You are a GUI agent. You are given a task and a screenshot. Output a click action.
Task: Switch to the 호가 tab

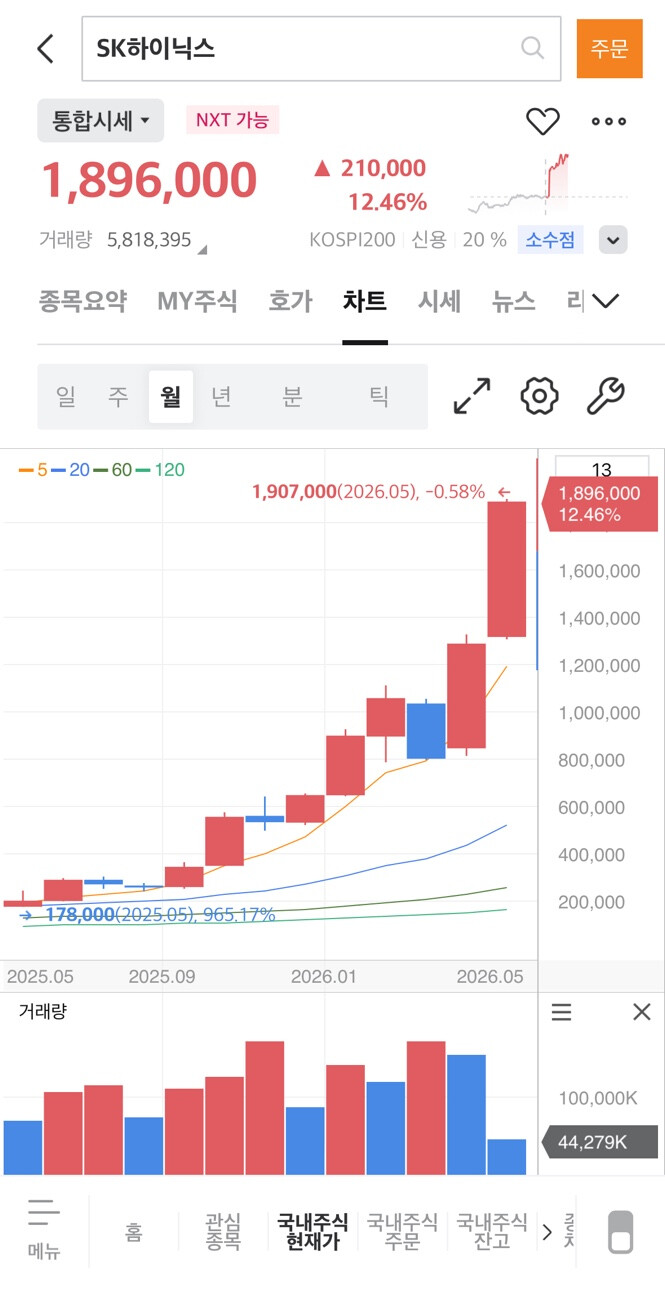[x=290, y=301]
